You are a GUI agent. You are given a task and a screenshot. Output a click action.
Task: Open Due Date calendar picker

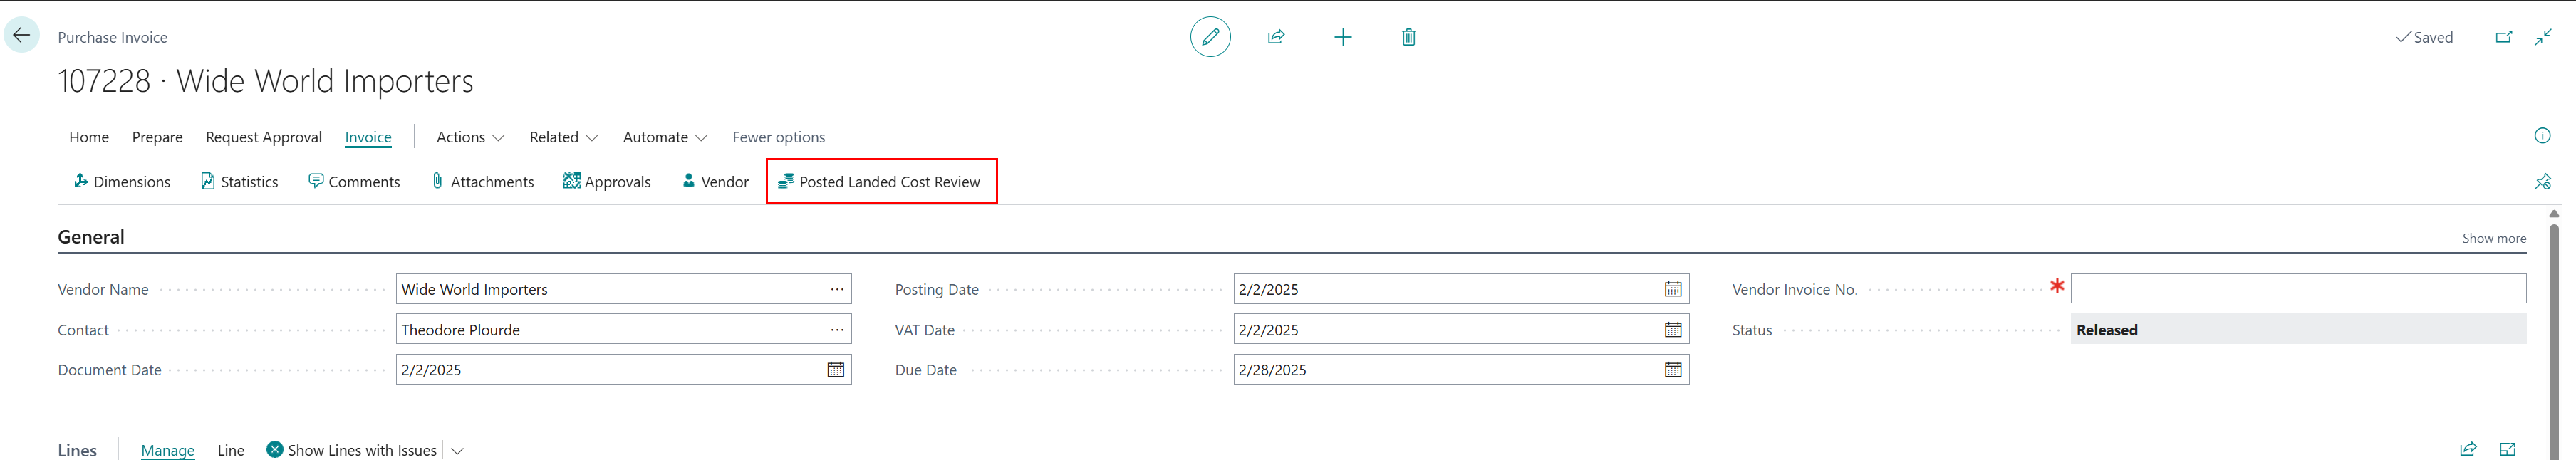coord(1672,370)
